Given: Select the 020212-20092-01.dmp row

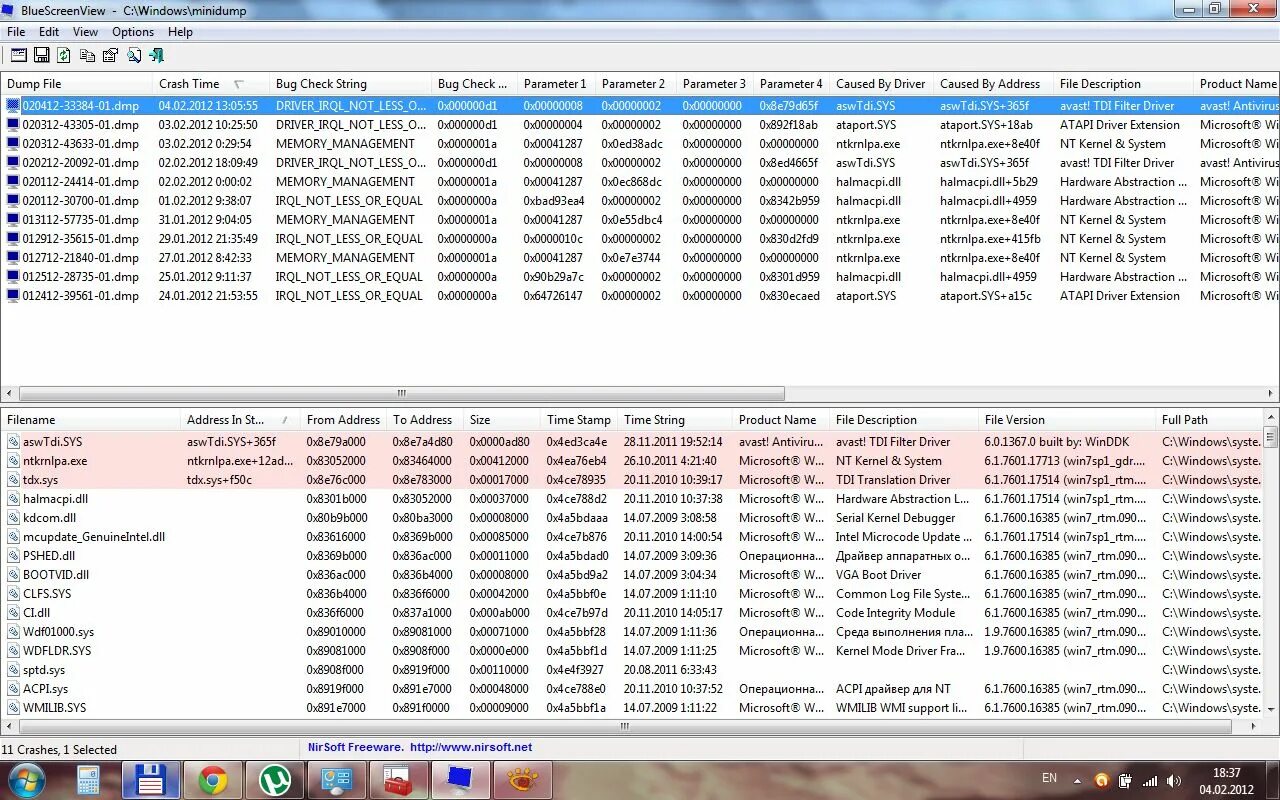Looking at the screenshot, I should coord(640,163).
